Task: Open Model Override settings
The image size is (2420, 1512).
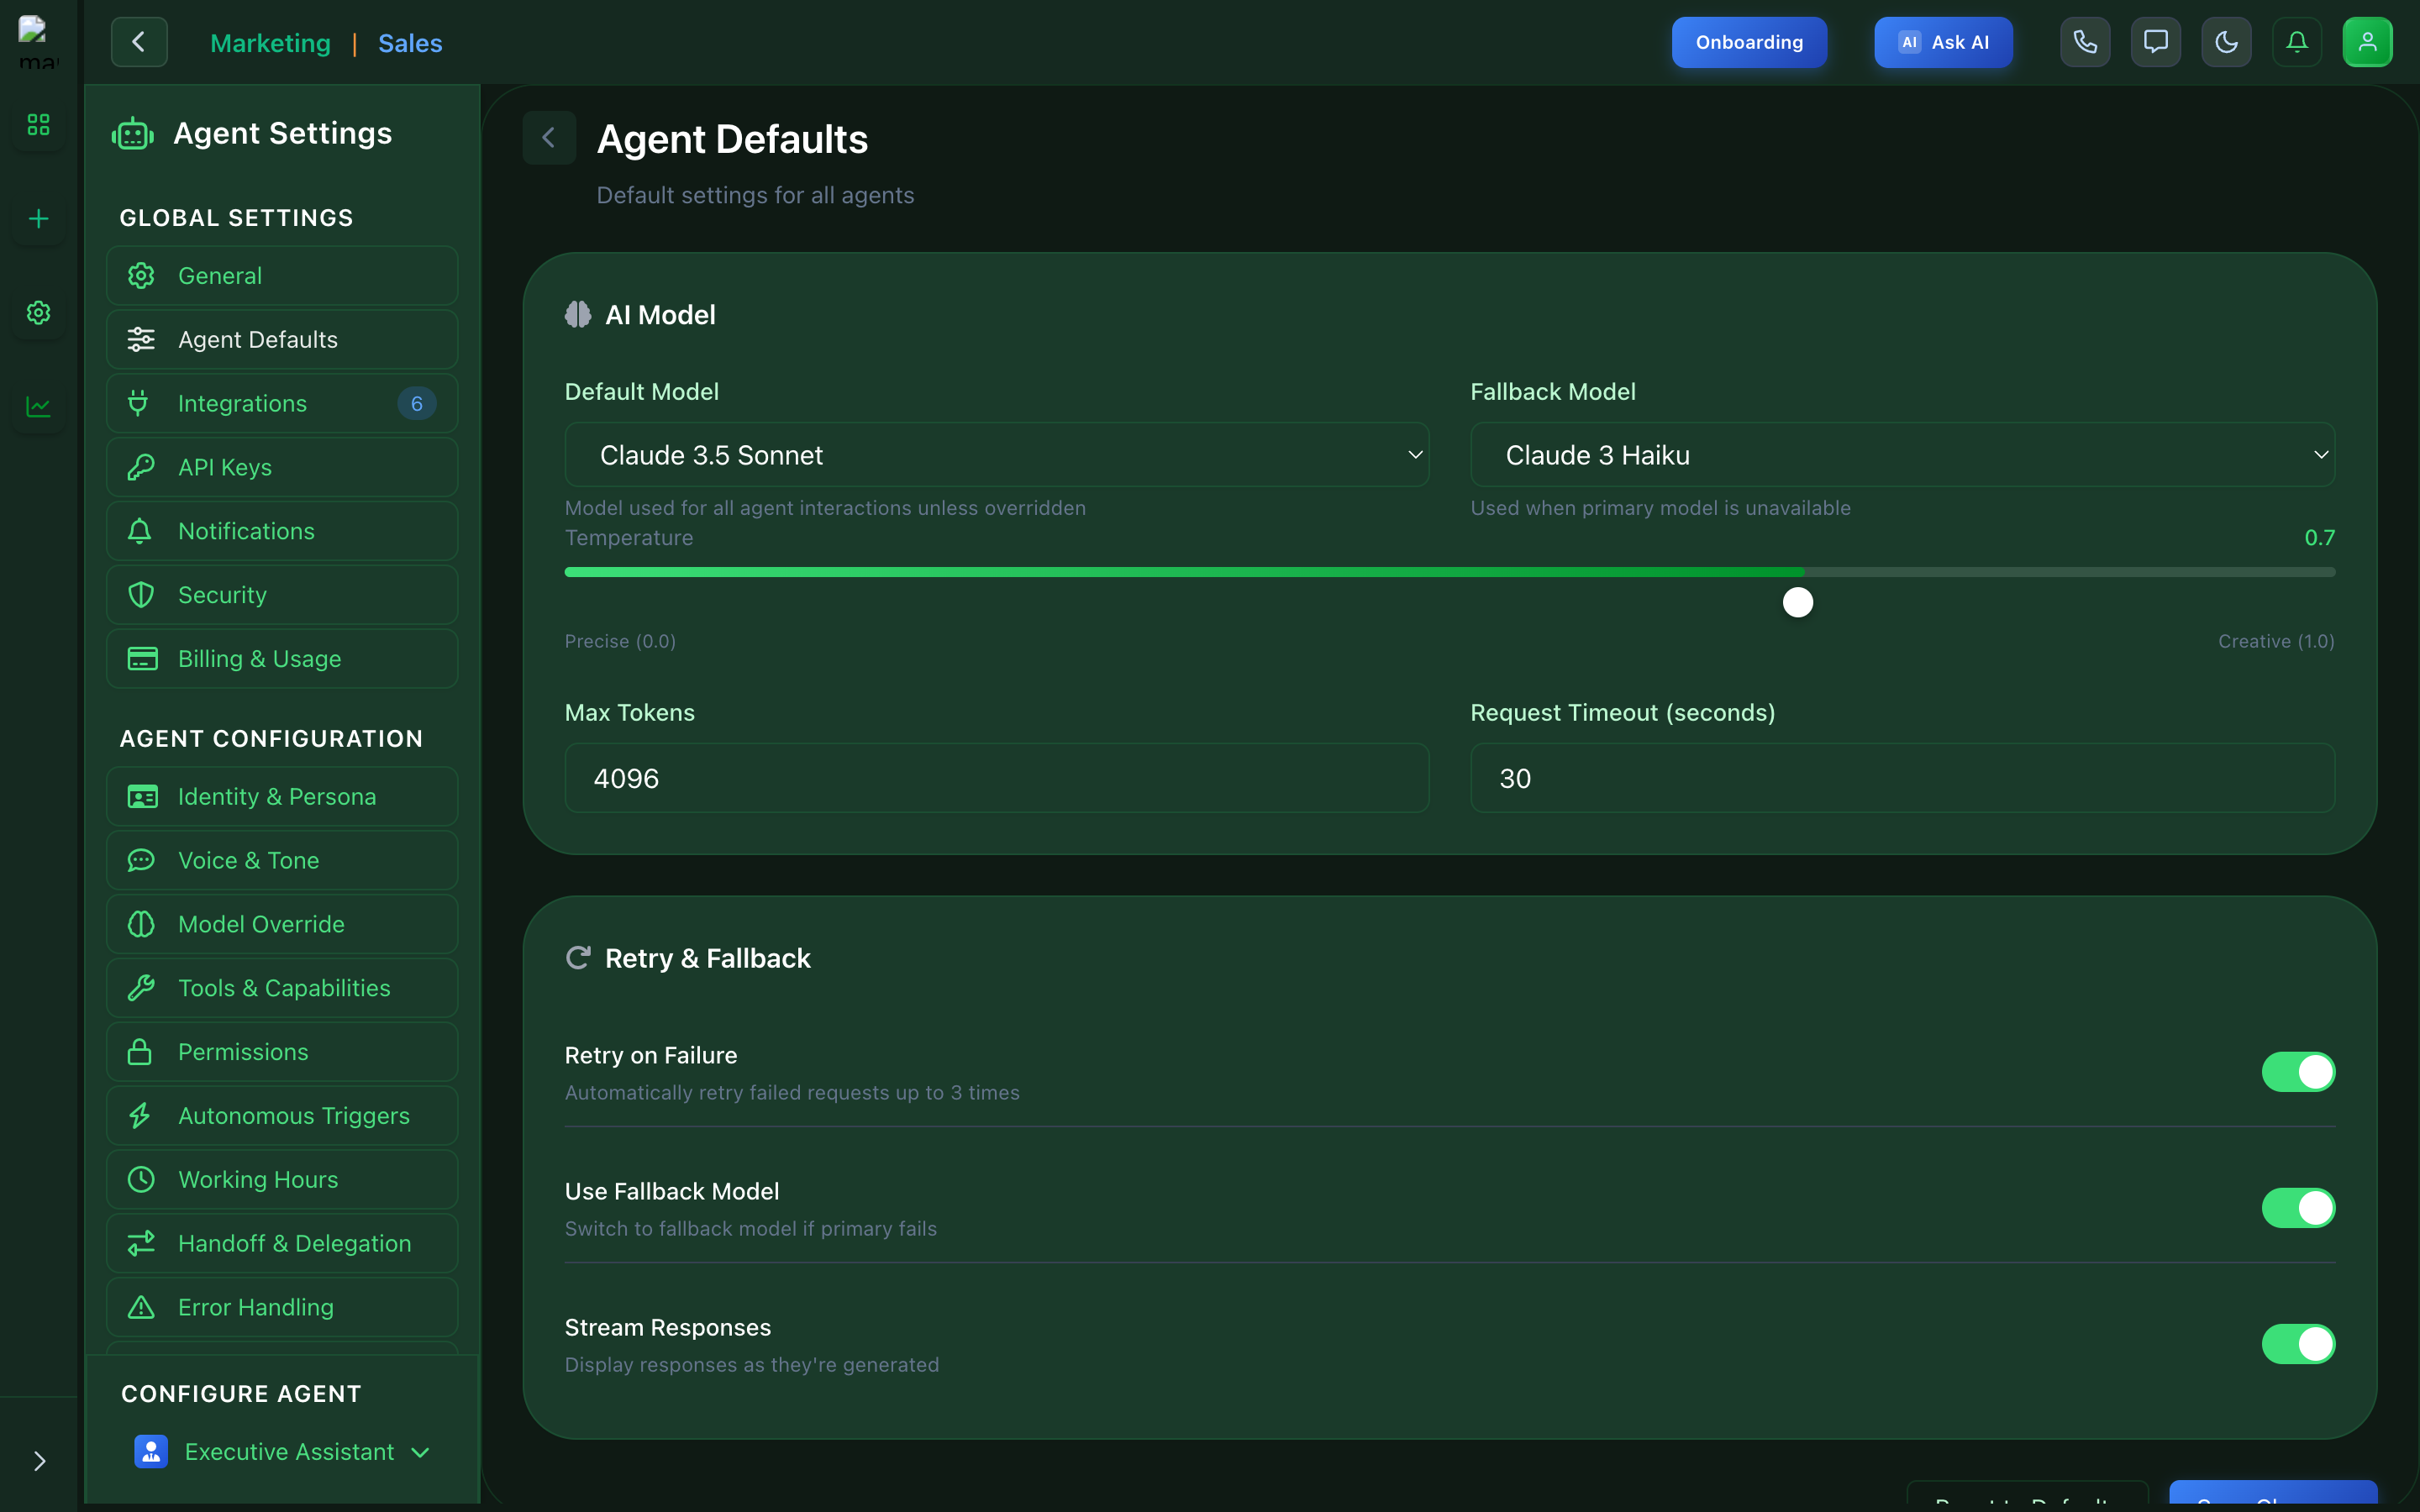Action: click(x=282, y=925)
